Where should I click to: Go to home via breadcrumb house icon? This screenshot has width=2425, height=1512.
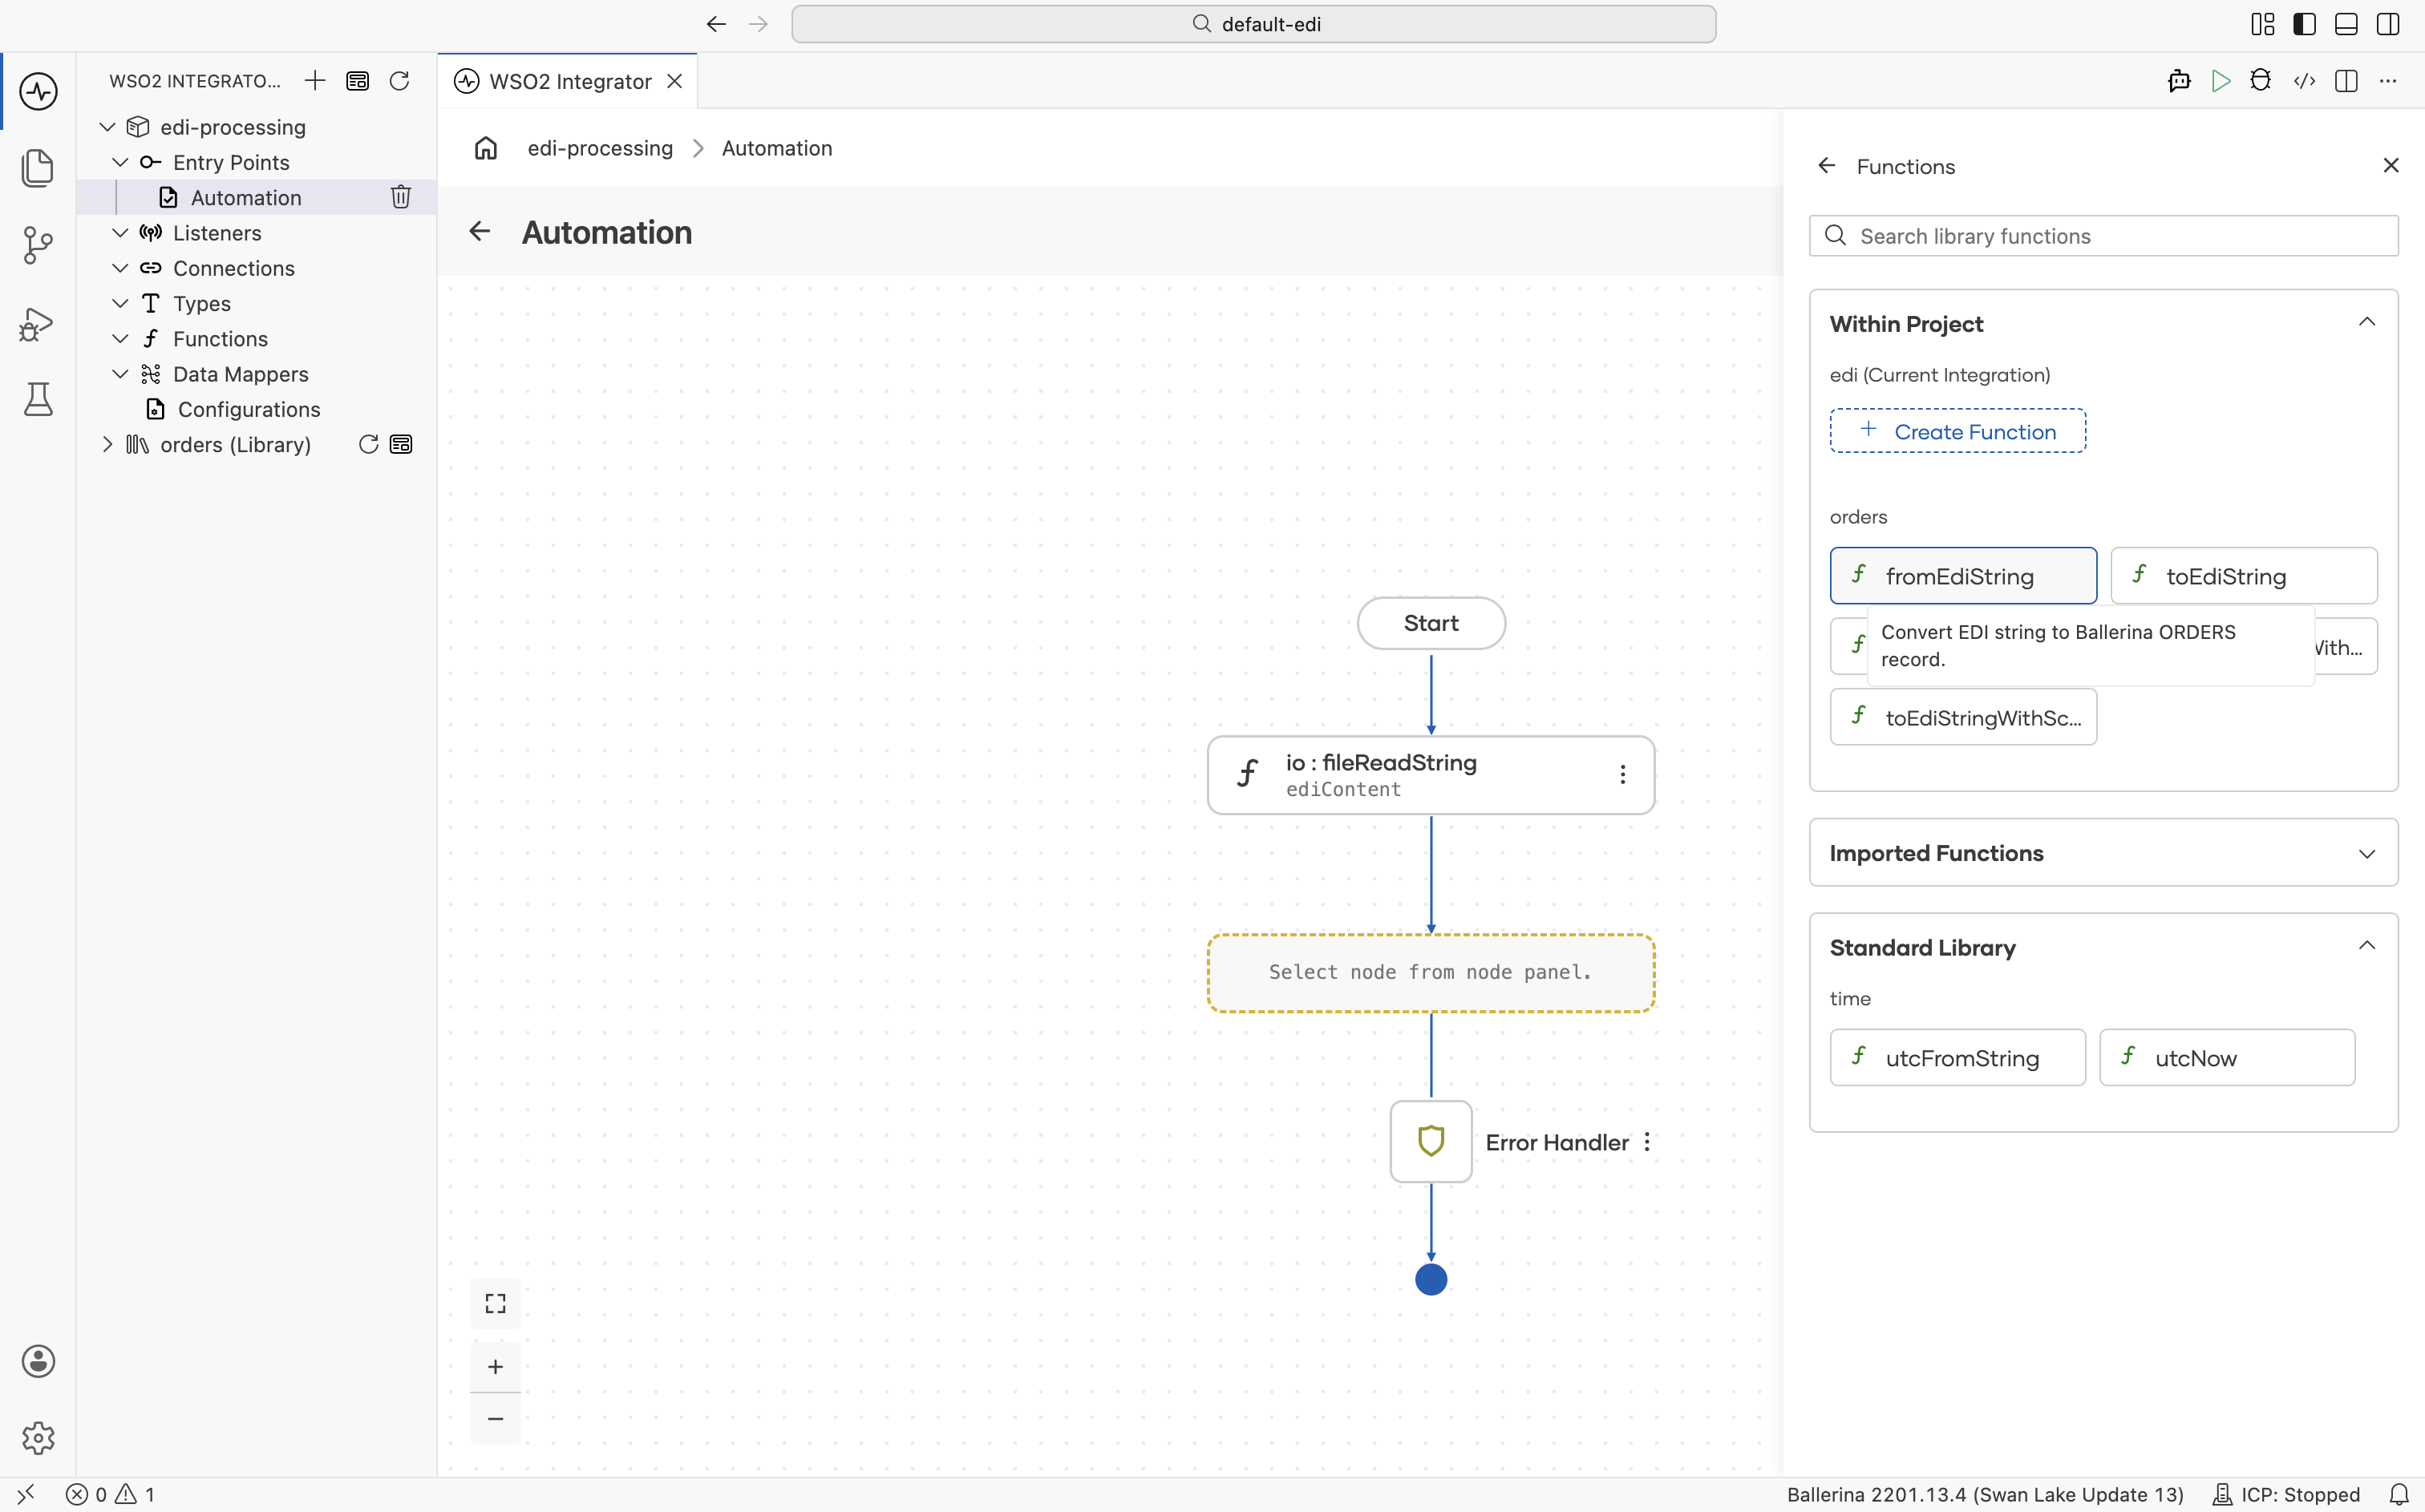486,148
